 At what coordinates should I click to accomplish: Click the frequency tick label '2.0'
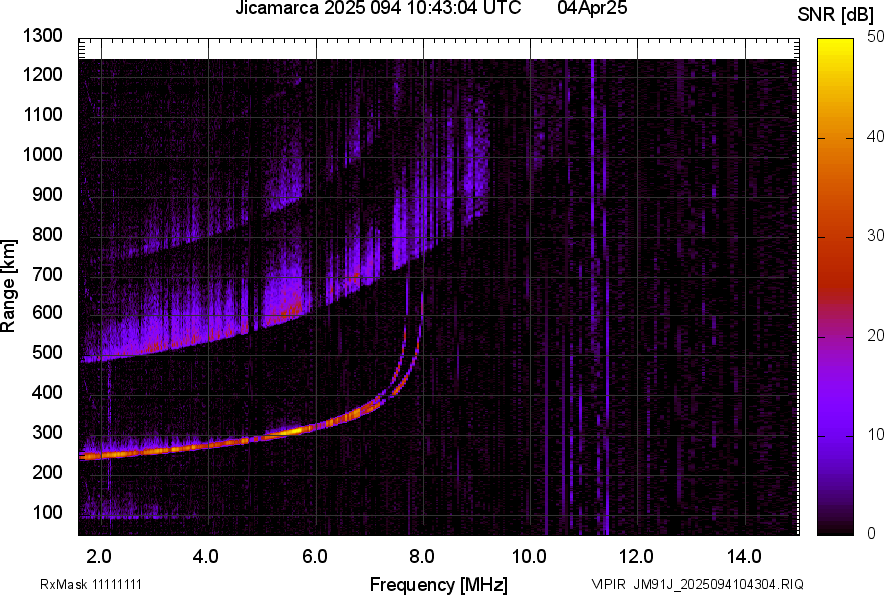pos(99,557)
